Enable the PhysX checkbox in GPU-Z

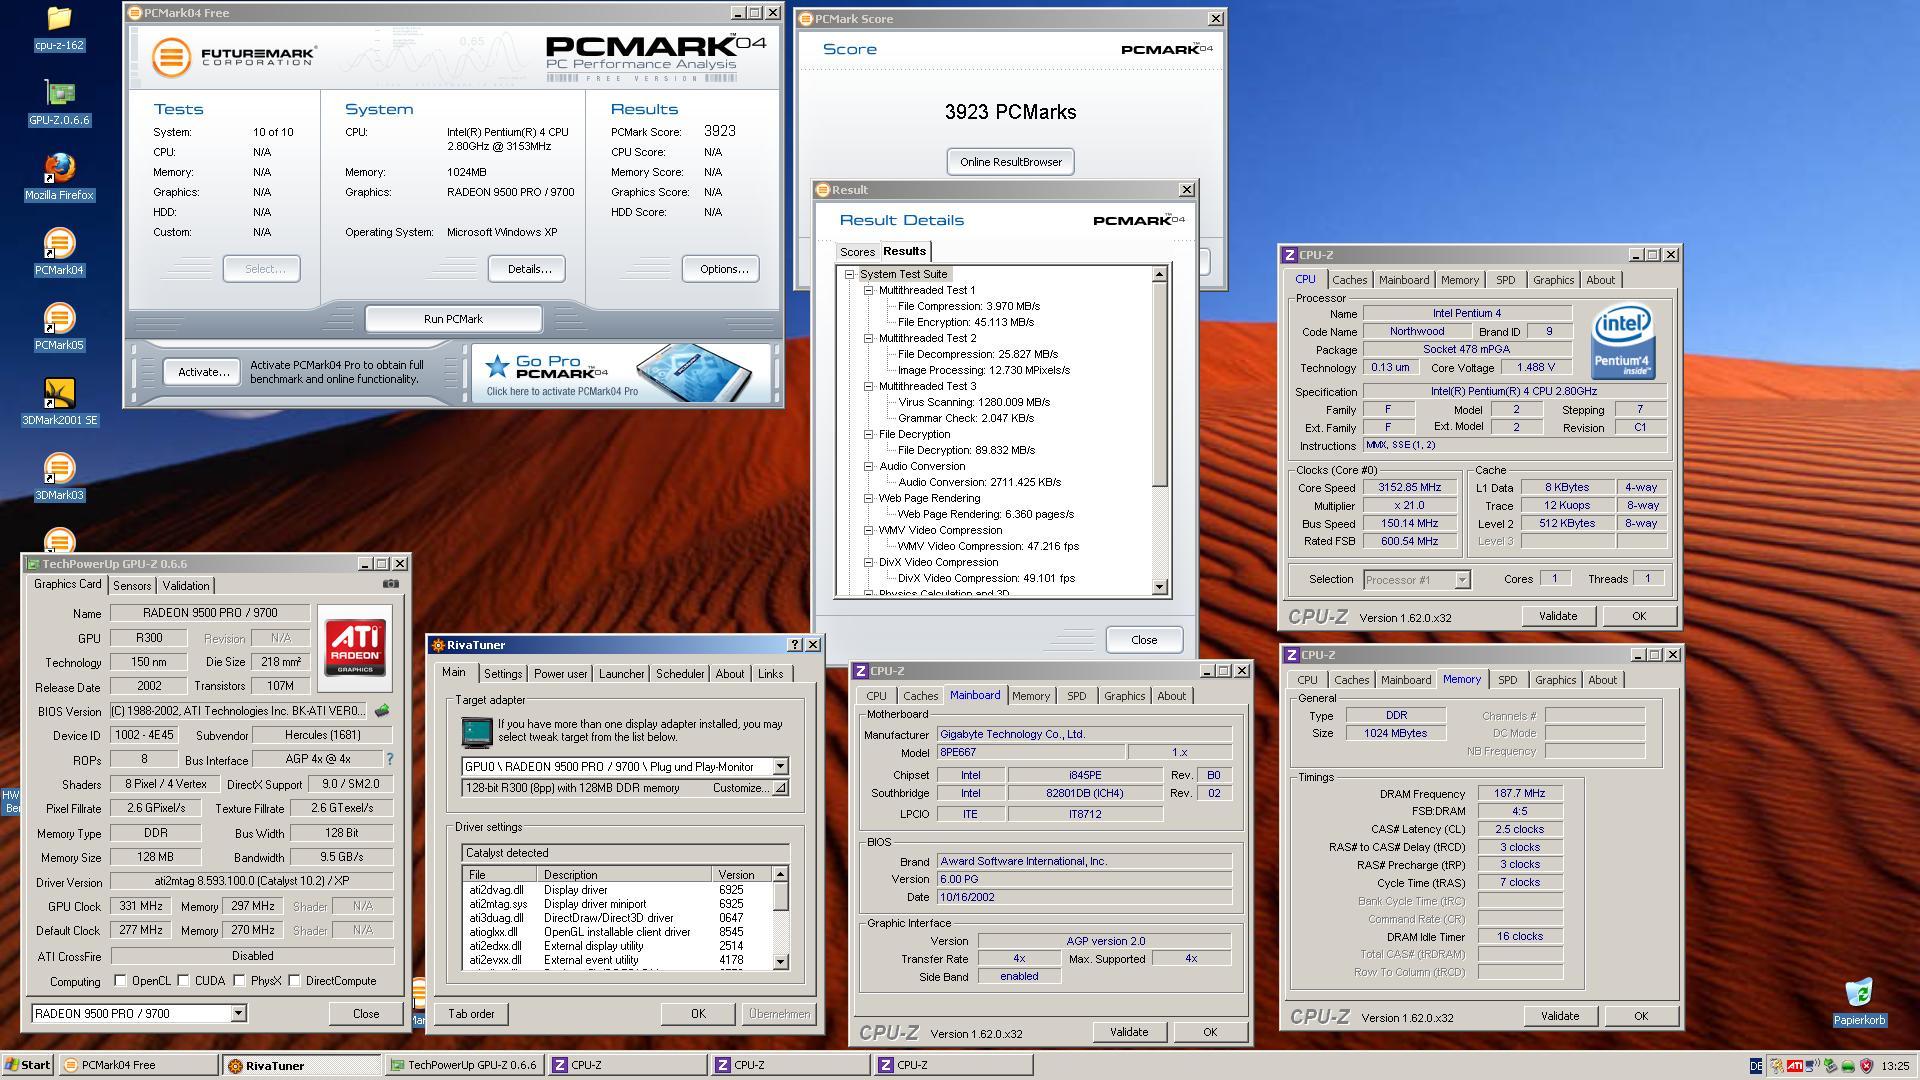pyautogui.click(x=239, y=981)
